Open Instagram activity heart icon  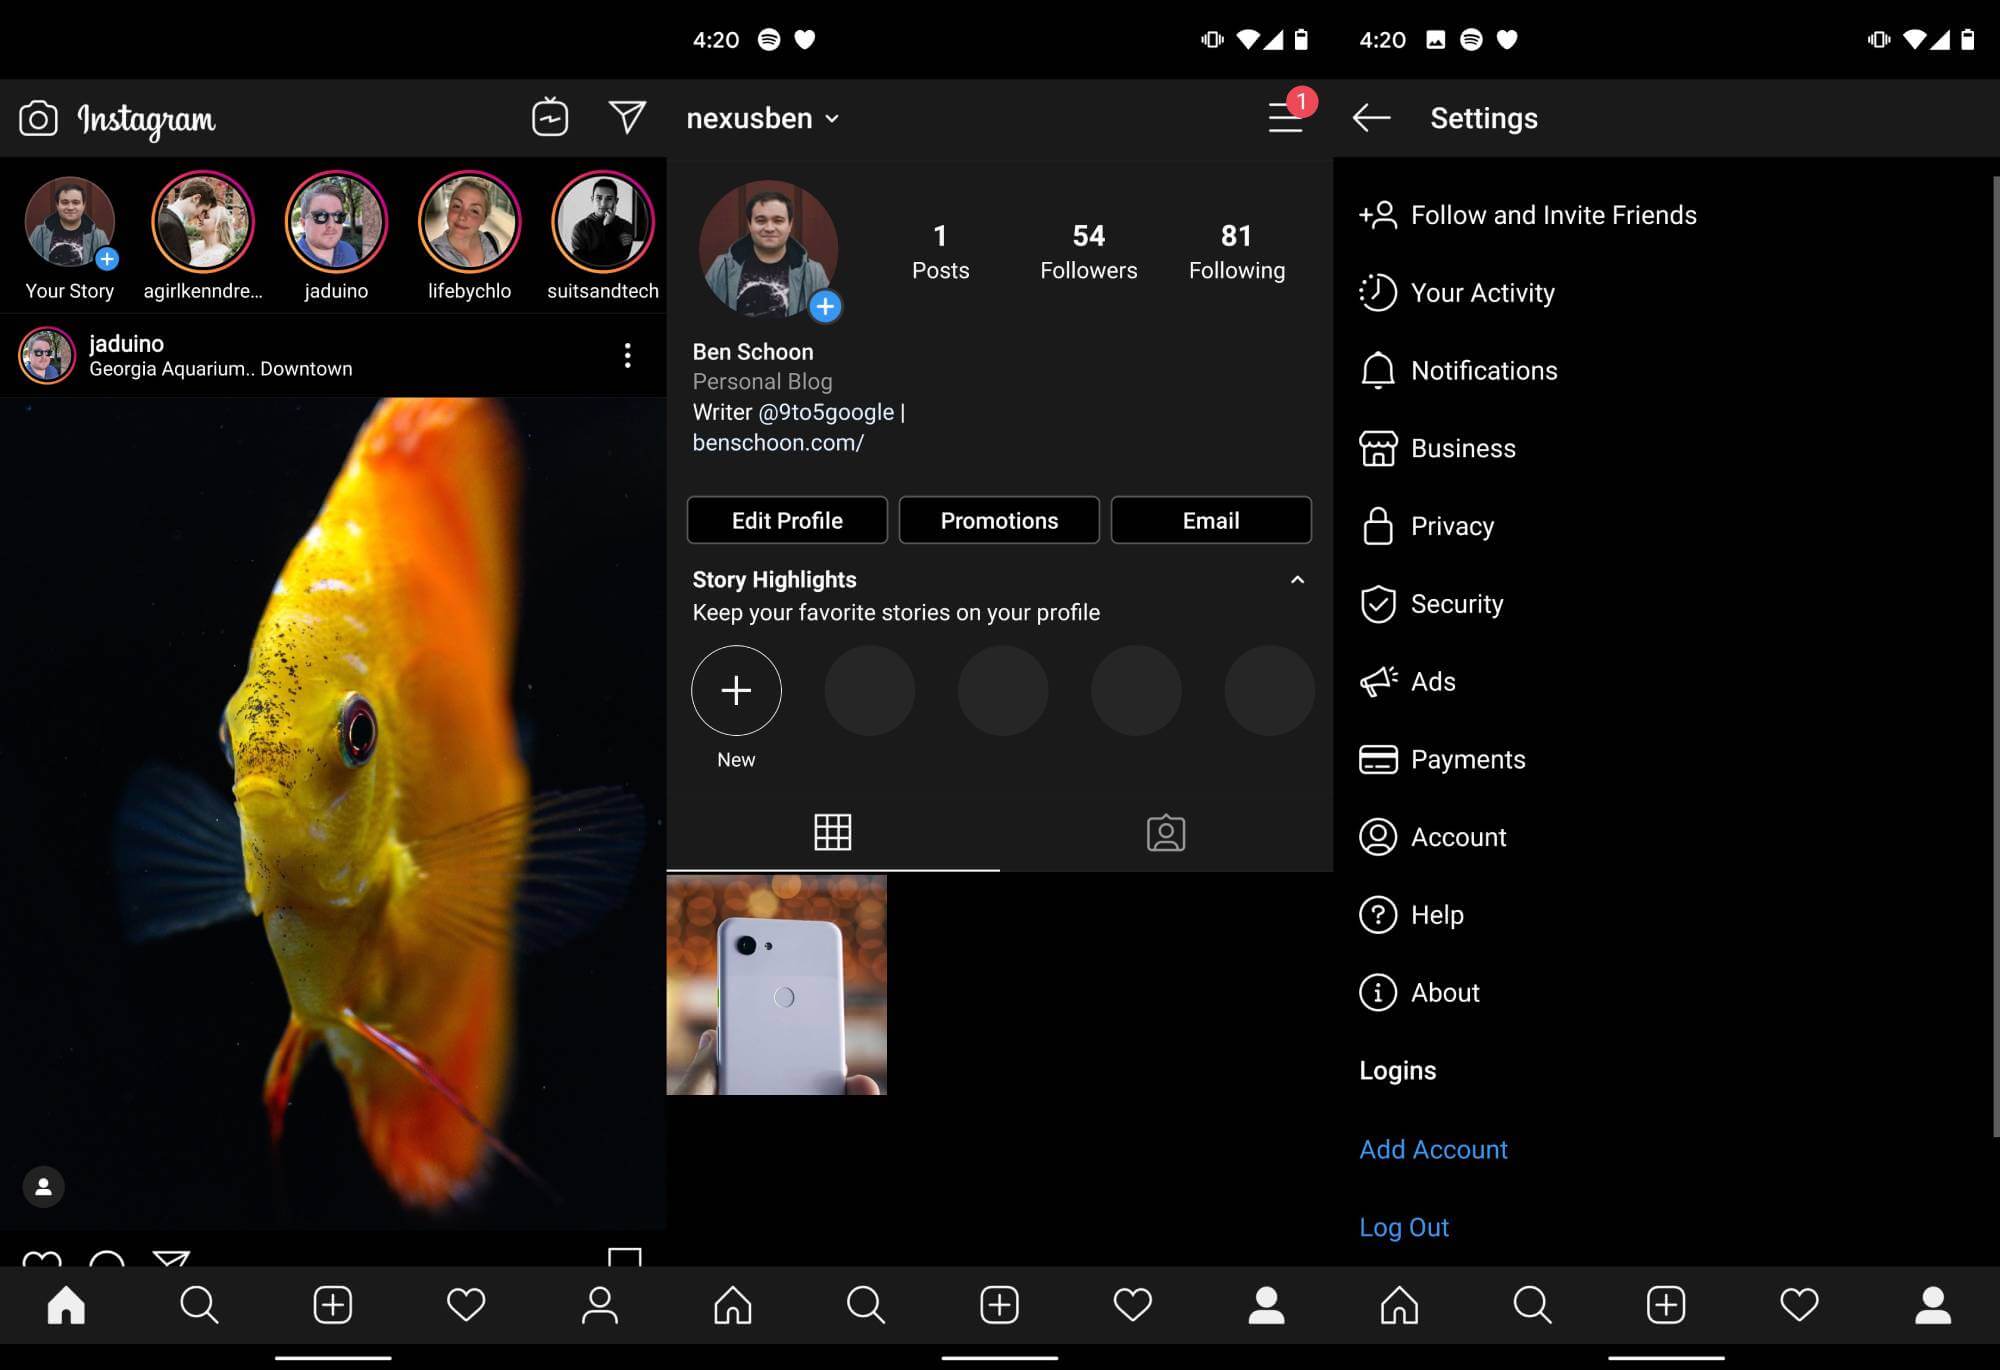point(467,1303)
